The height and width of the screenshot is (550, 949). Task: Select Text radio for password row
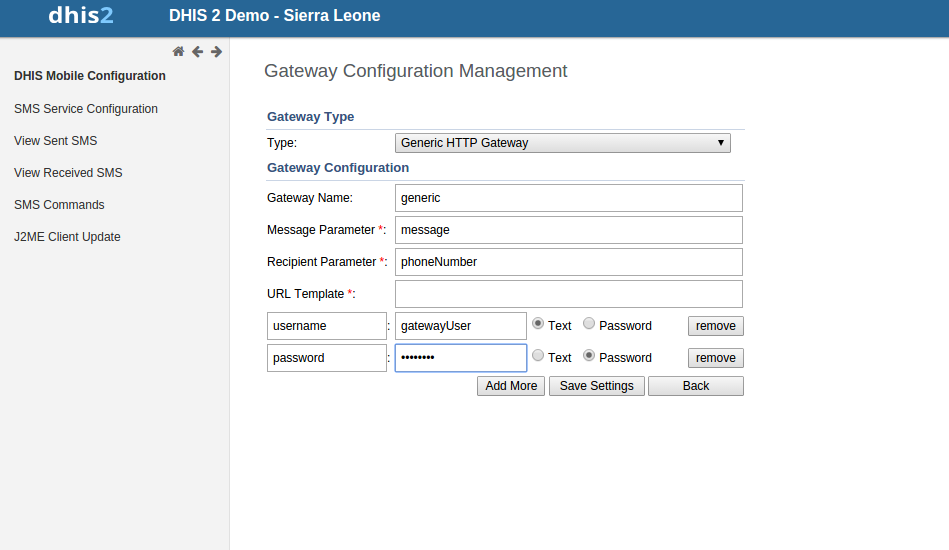click(x=538, y=356)
